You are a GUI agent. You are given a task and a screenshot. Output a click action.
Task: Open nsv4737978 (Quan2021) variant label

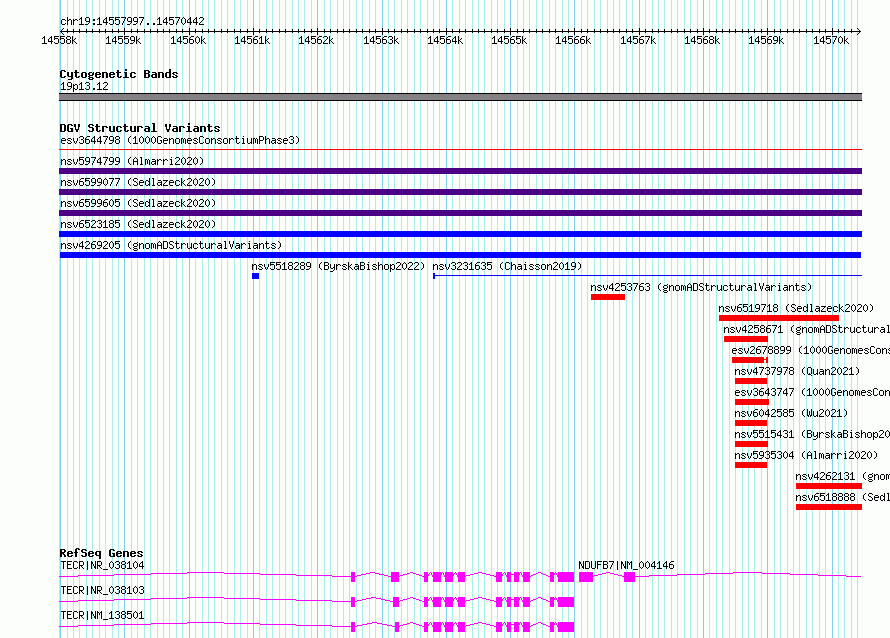(x=797, y=371)
